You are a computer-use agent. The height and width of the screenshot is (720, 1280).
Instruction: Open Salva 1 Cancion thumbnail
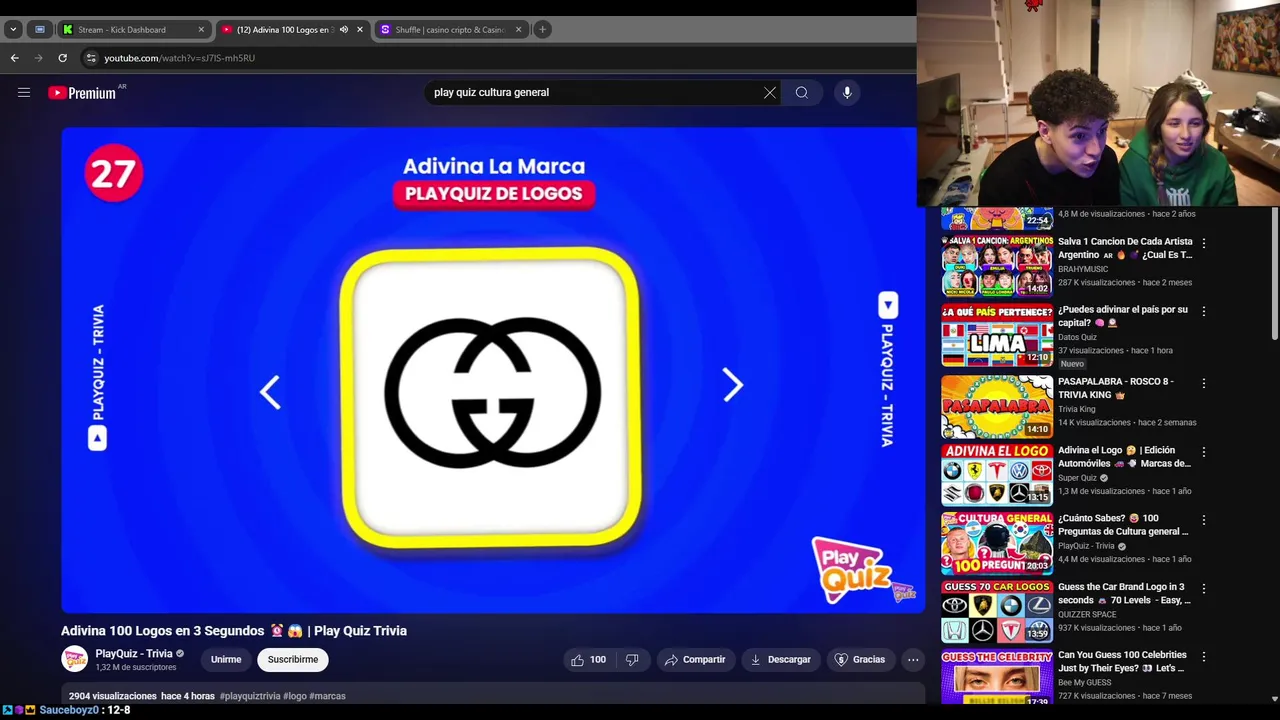(997, 265)
